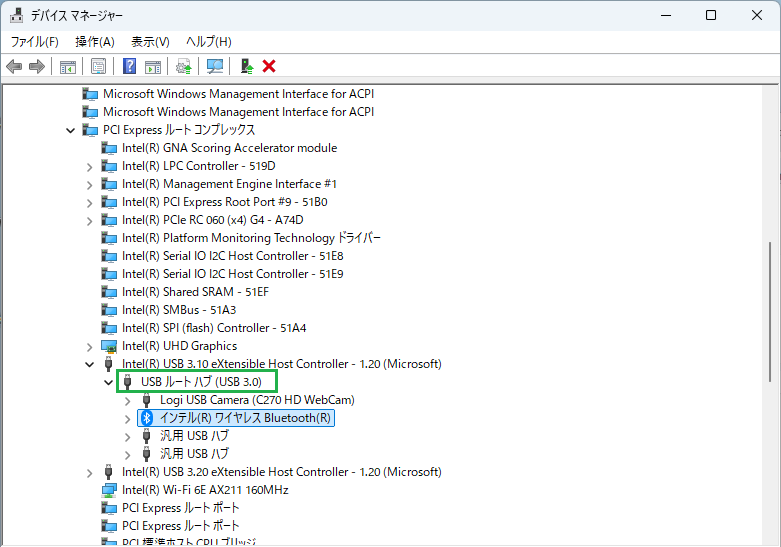
Task: Click the Device Manager title bar app icon
Action: coord(16,15)
